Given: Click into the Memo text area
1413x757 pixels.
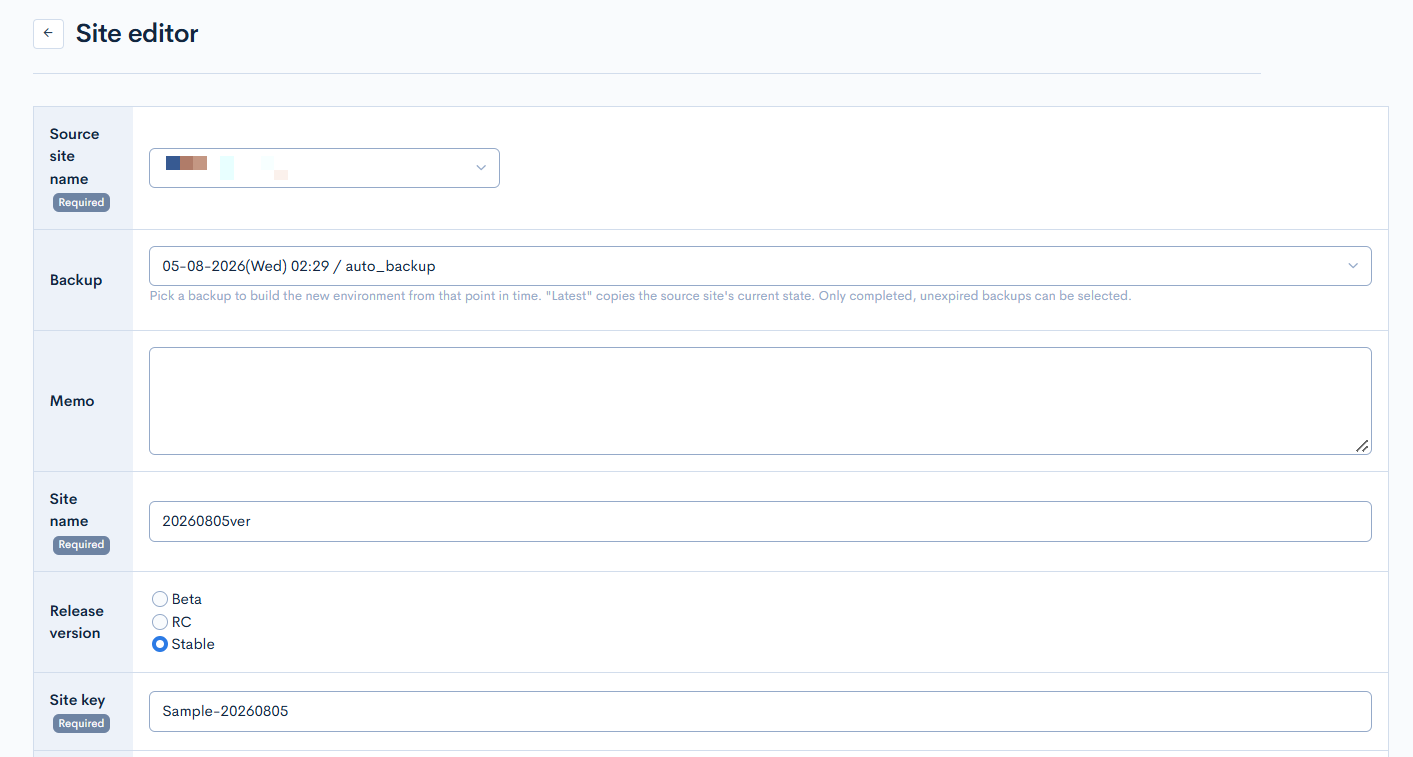Looking at the screenshot, I should (x=760, y=401).
